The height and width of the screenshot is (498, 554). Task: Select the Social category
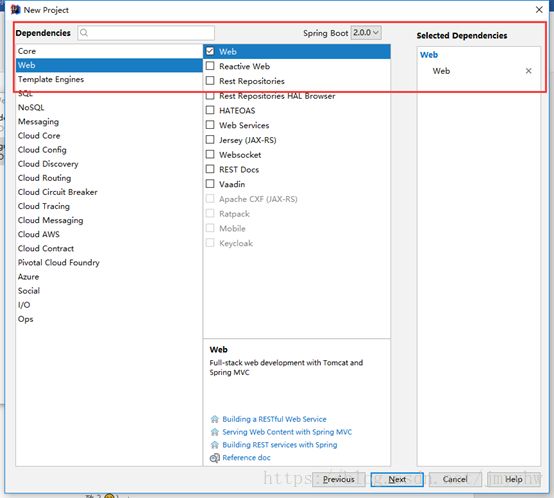(x=109, y=291)
